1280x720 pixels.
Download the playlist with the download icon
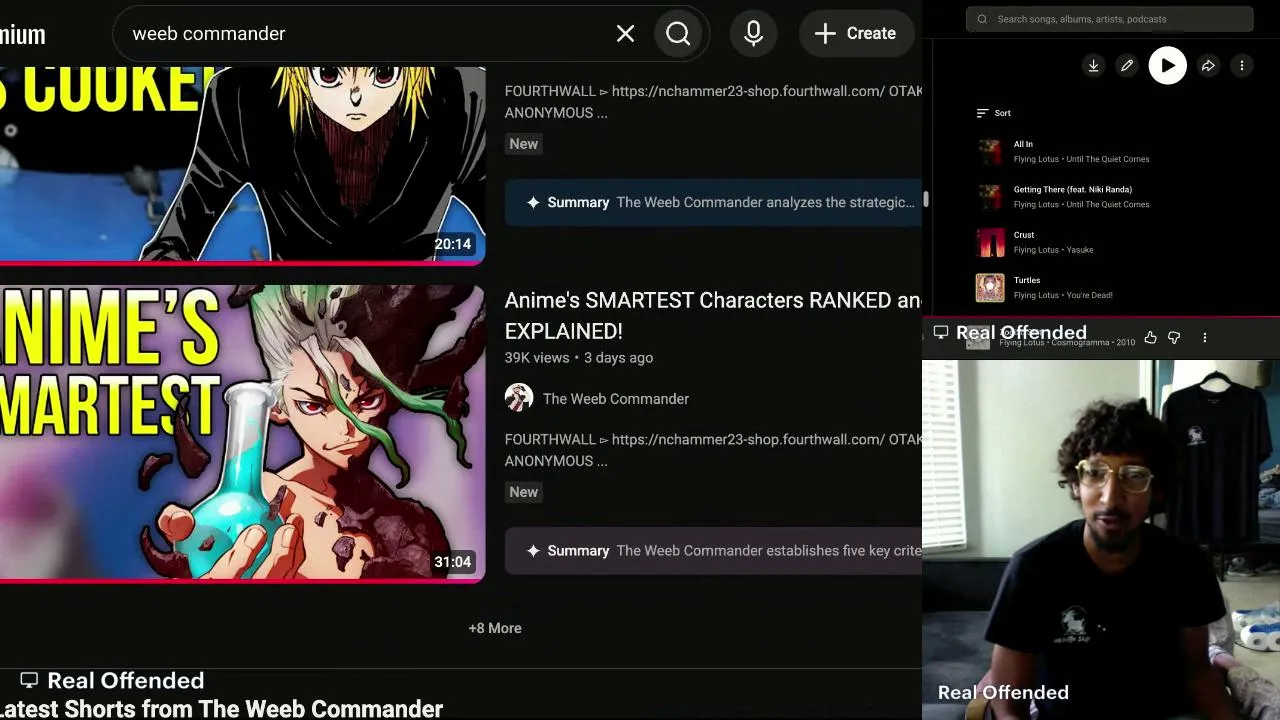(1093, 66)
